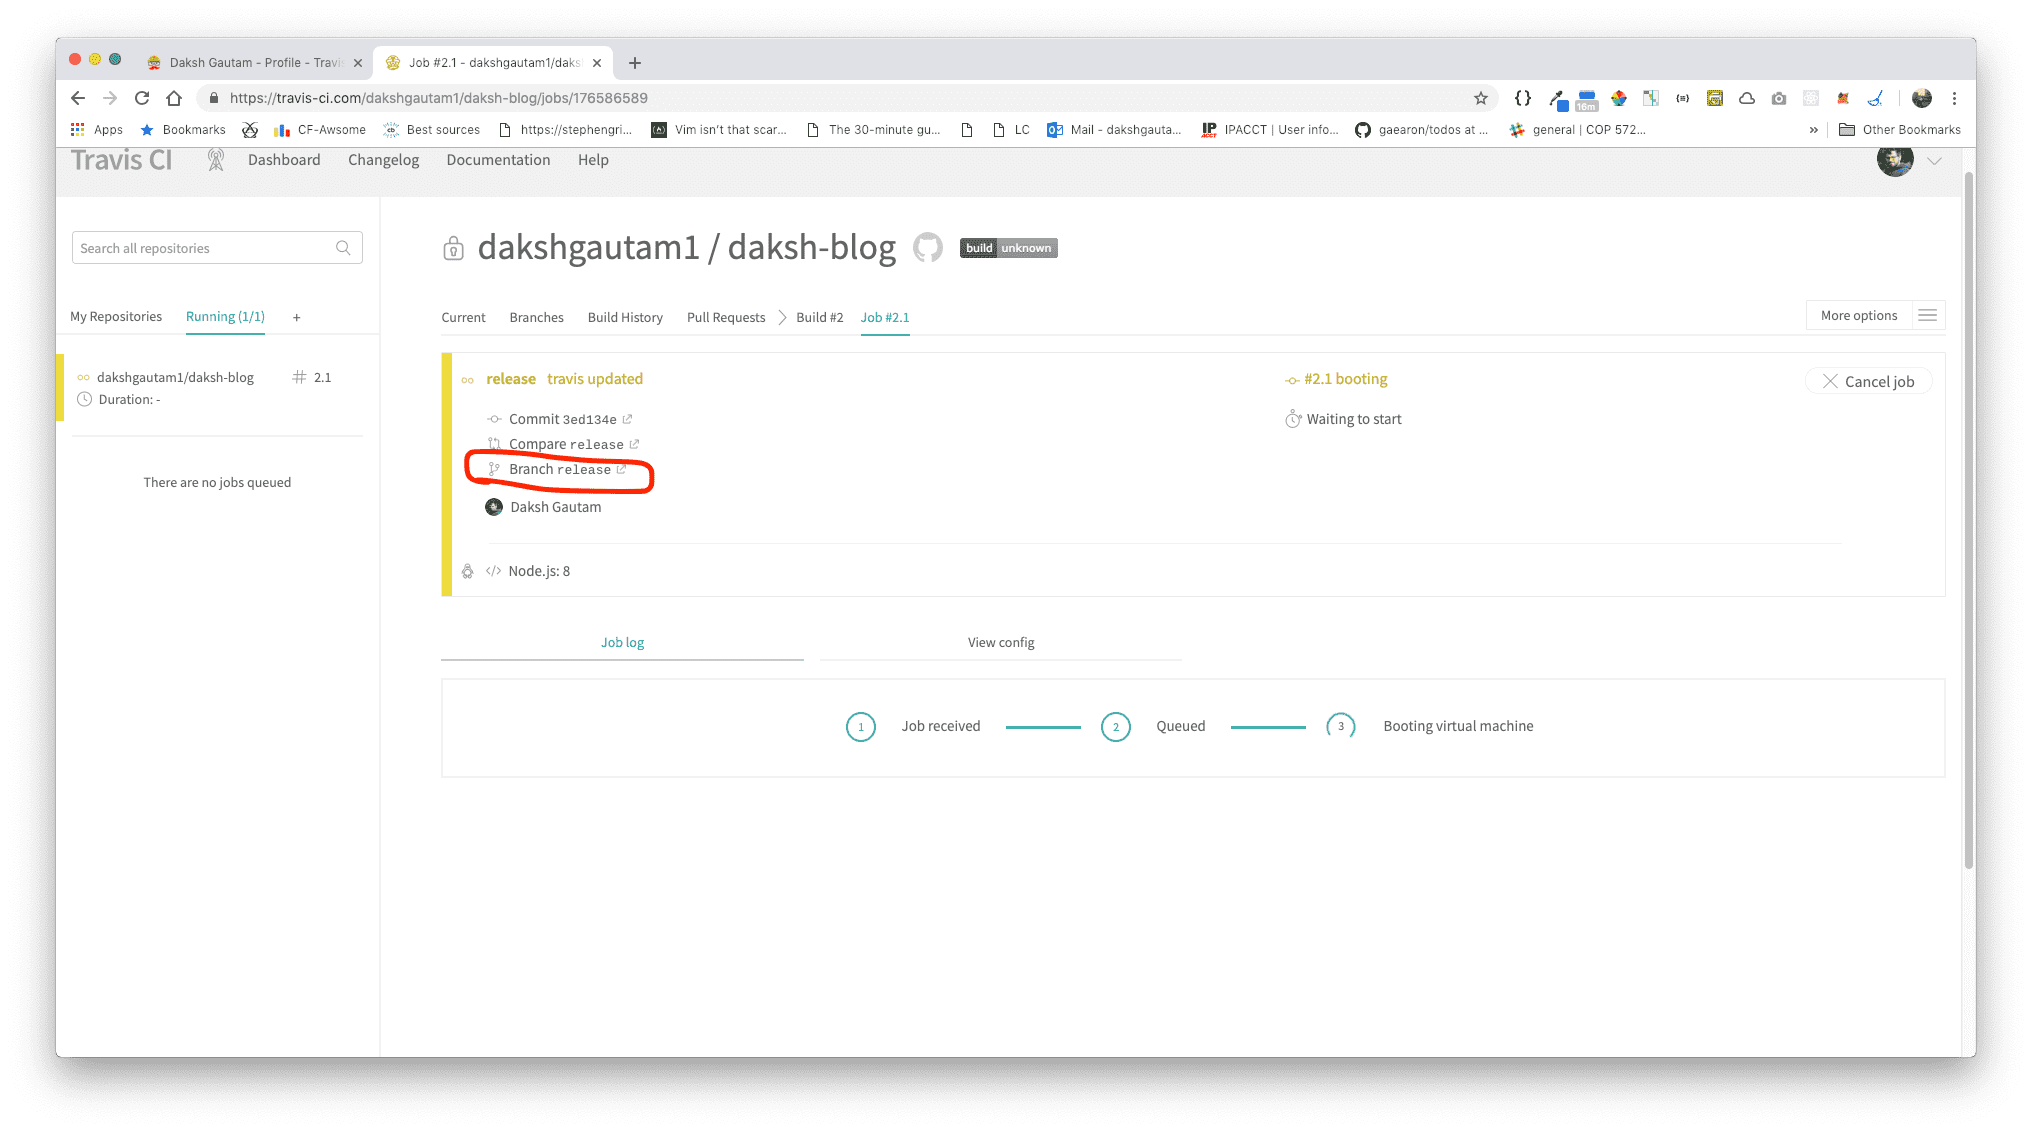Click the browser address bar URL

439,98
